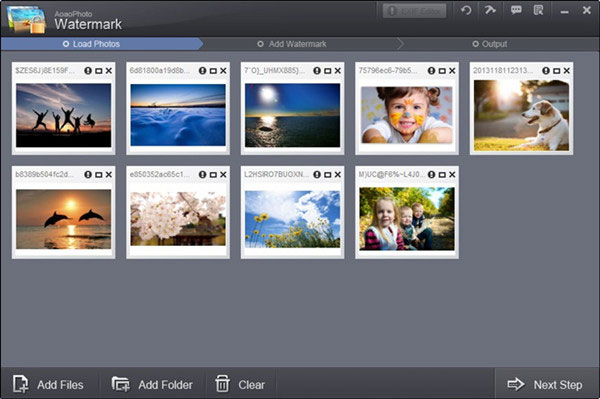Select the blue snow landscape thumbnail

178,115
